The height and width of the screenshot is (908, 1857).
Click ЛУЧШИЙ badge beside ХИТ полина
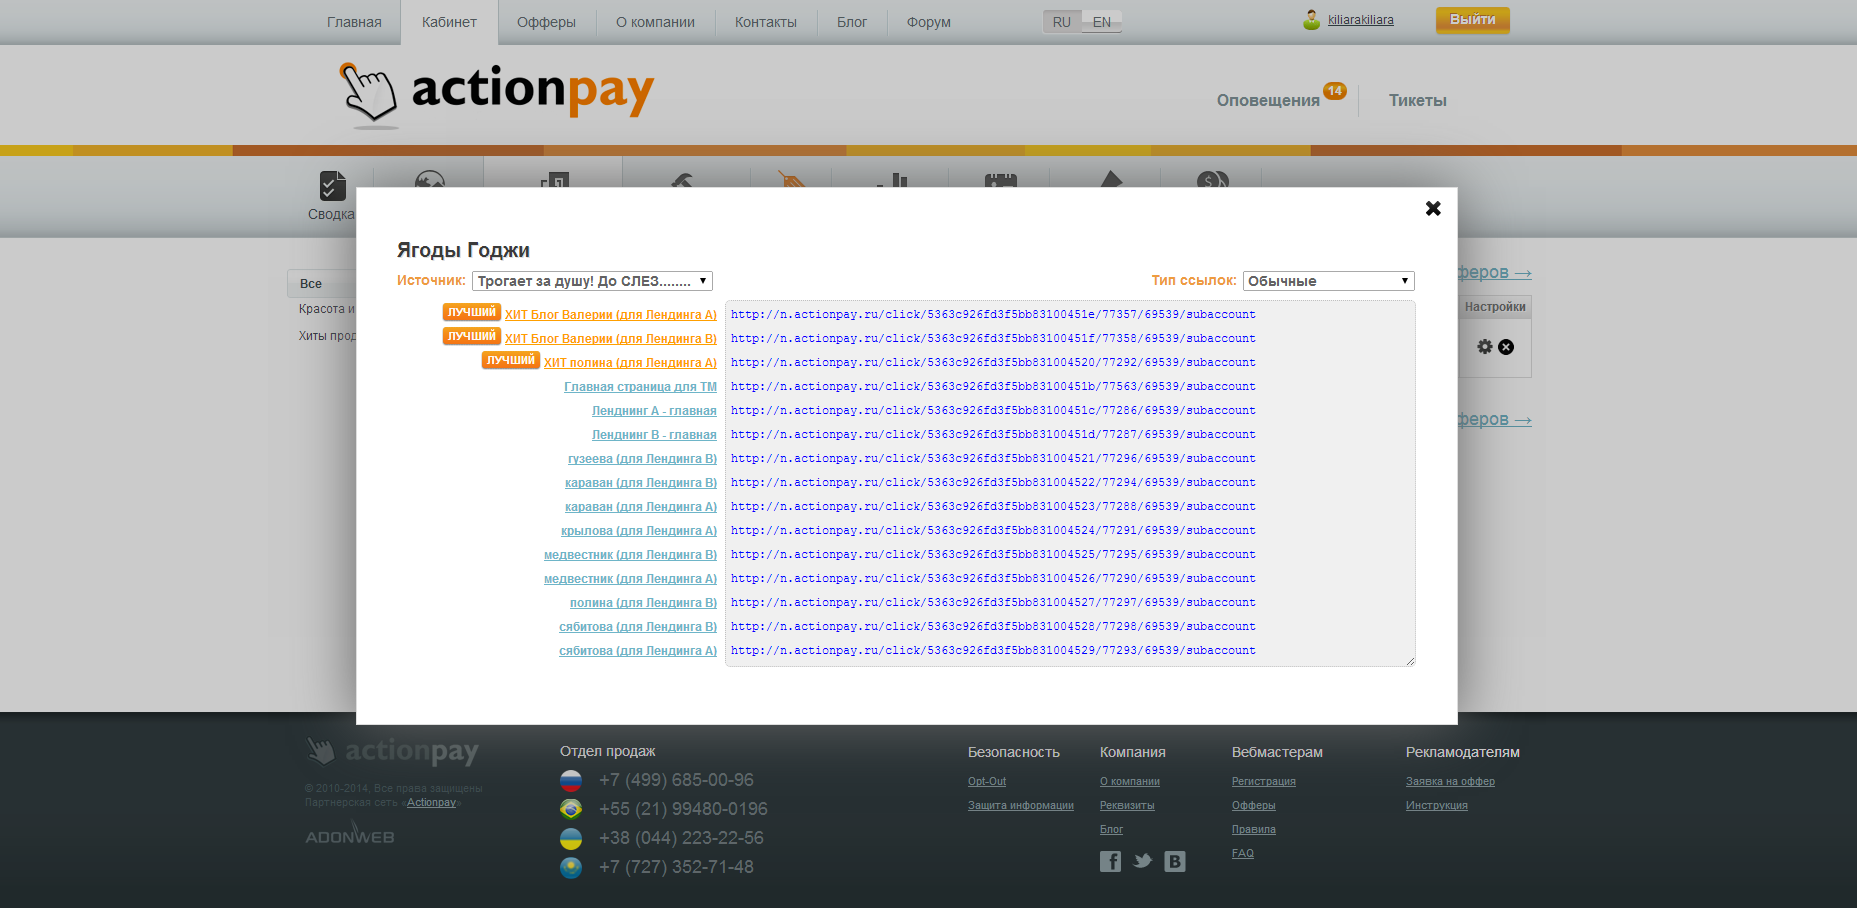(x=511, y=360)
